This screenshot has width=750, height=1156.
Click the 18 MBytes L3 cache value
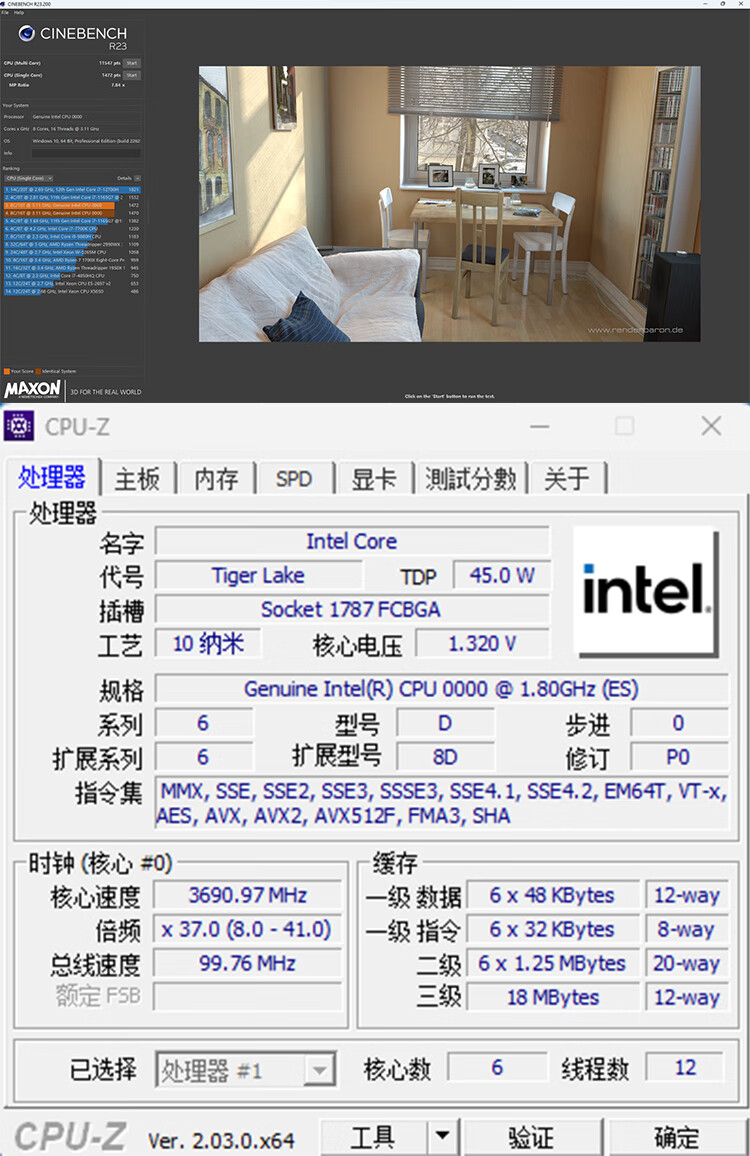pyautogui.click(x=553, y=997)
